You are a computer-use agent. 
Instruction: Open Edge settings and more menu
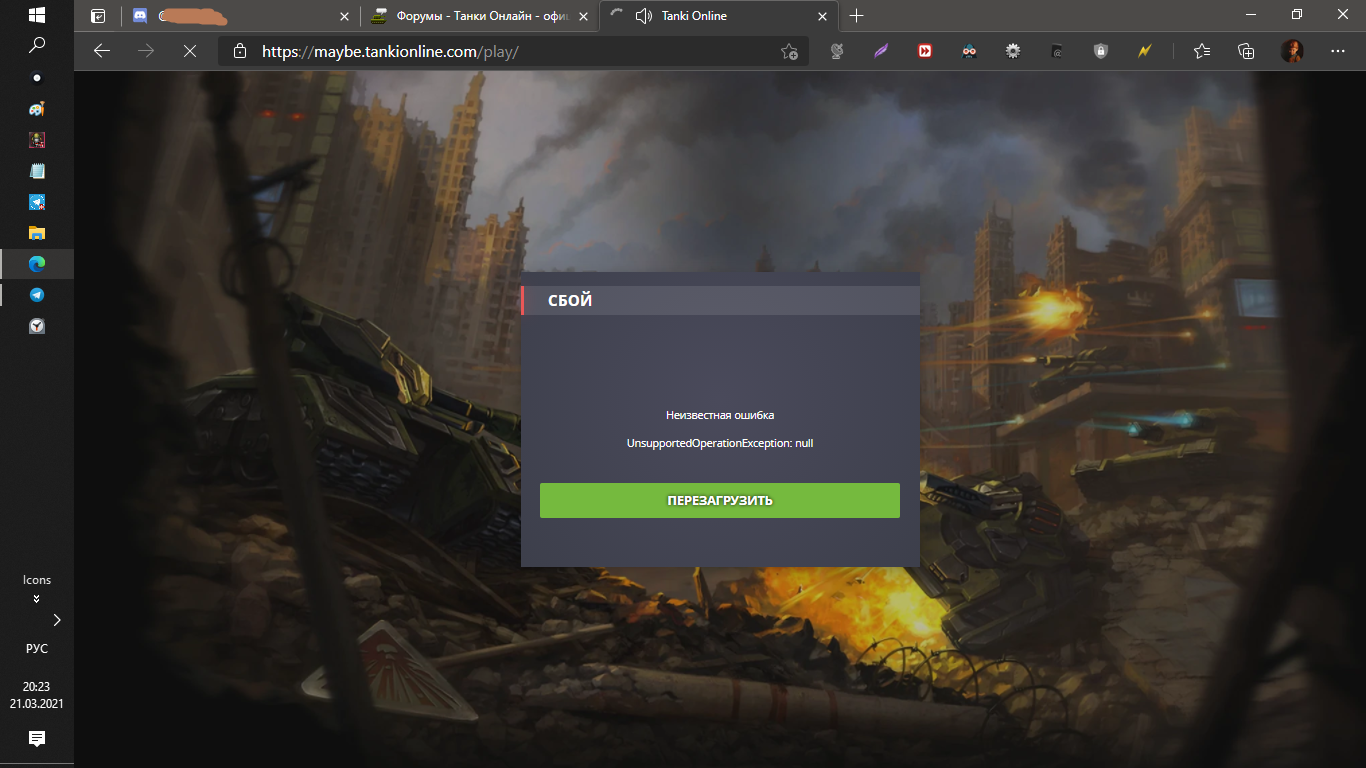pos(1338,51)
